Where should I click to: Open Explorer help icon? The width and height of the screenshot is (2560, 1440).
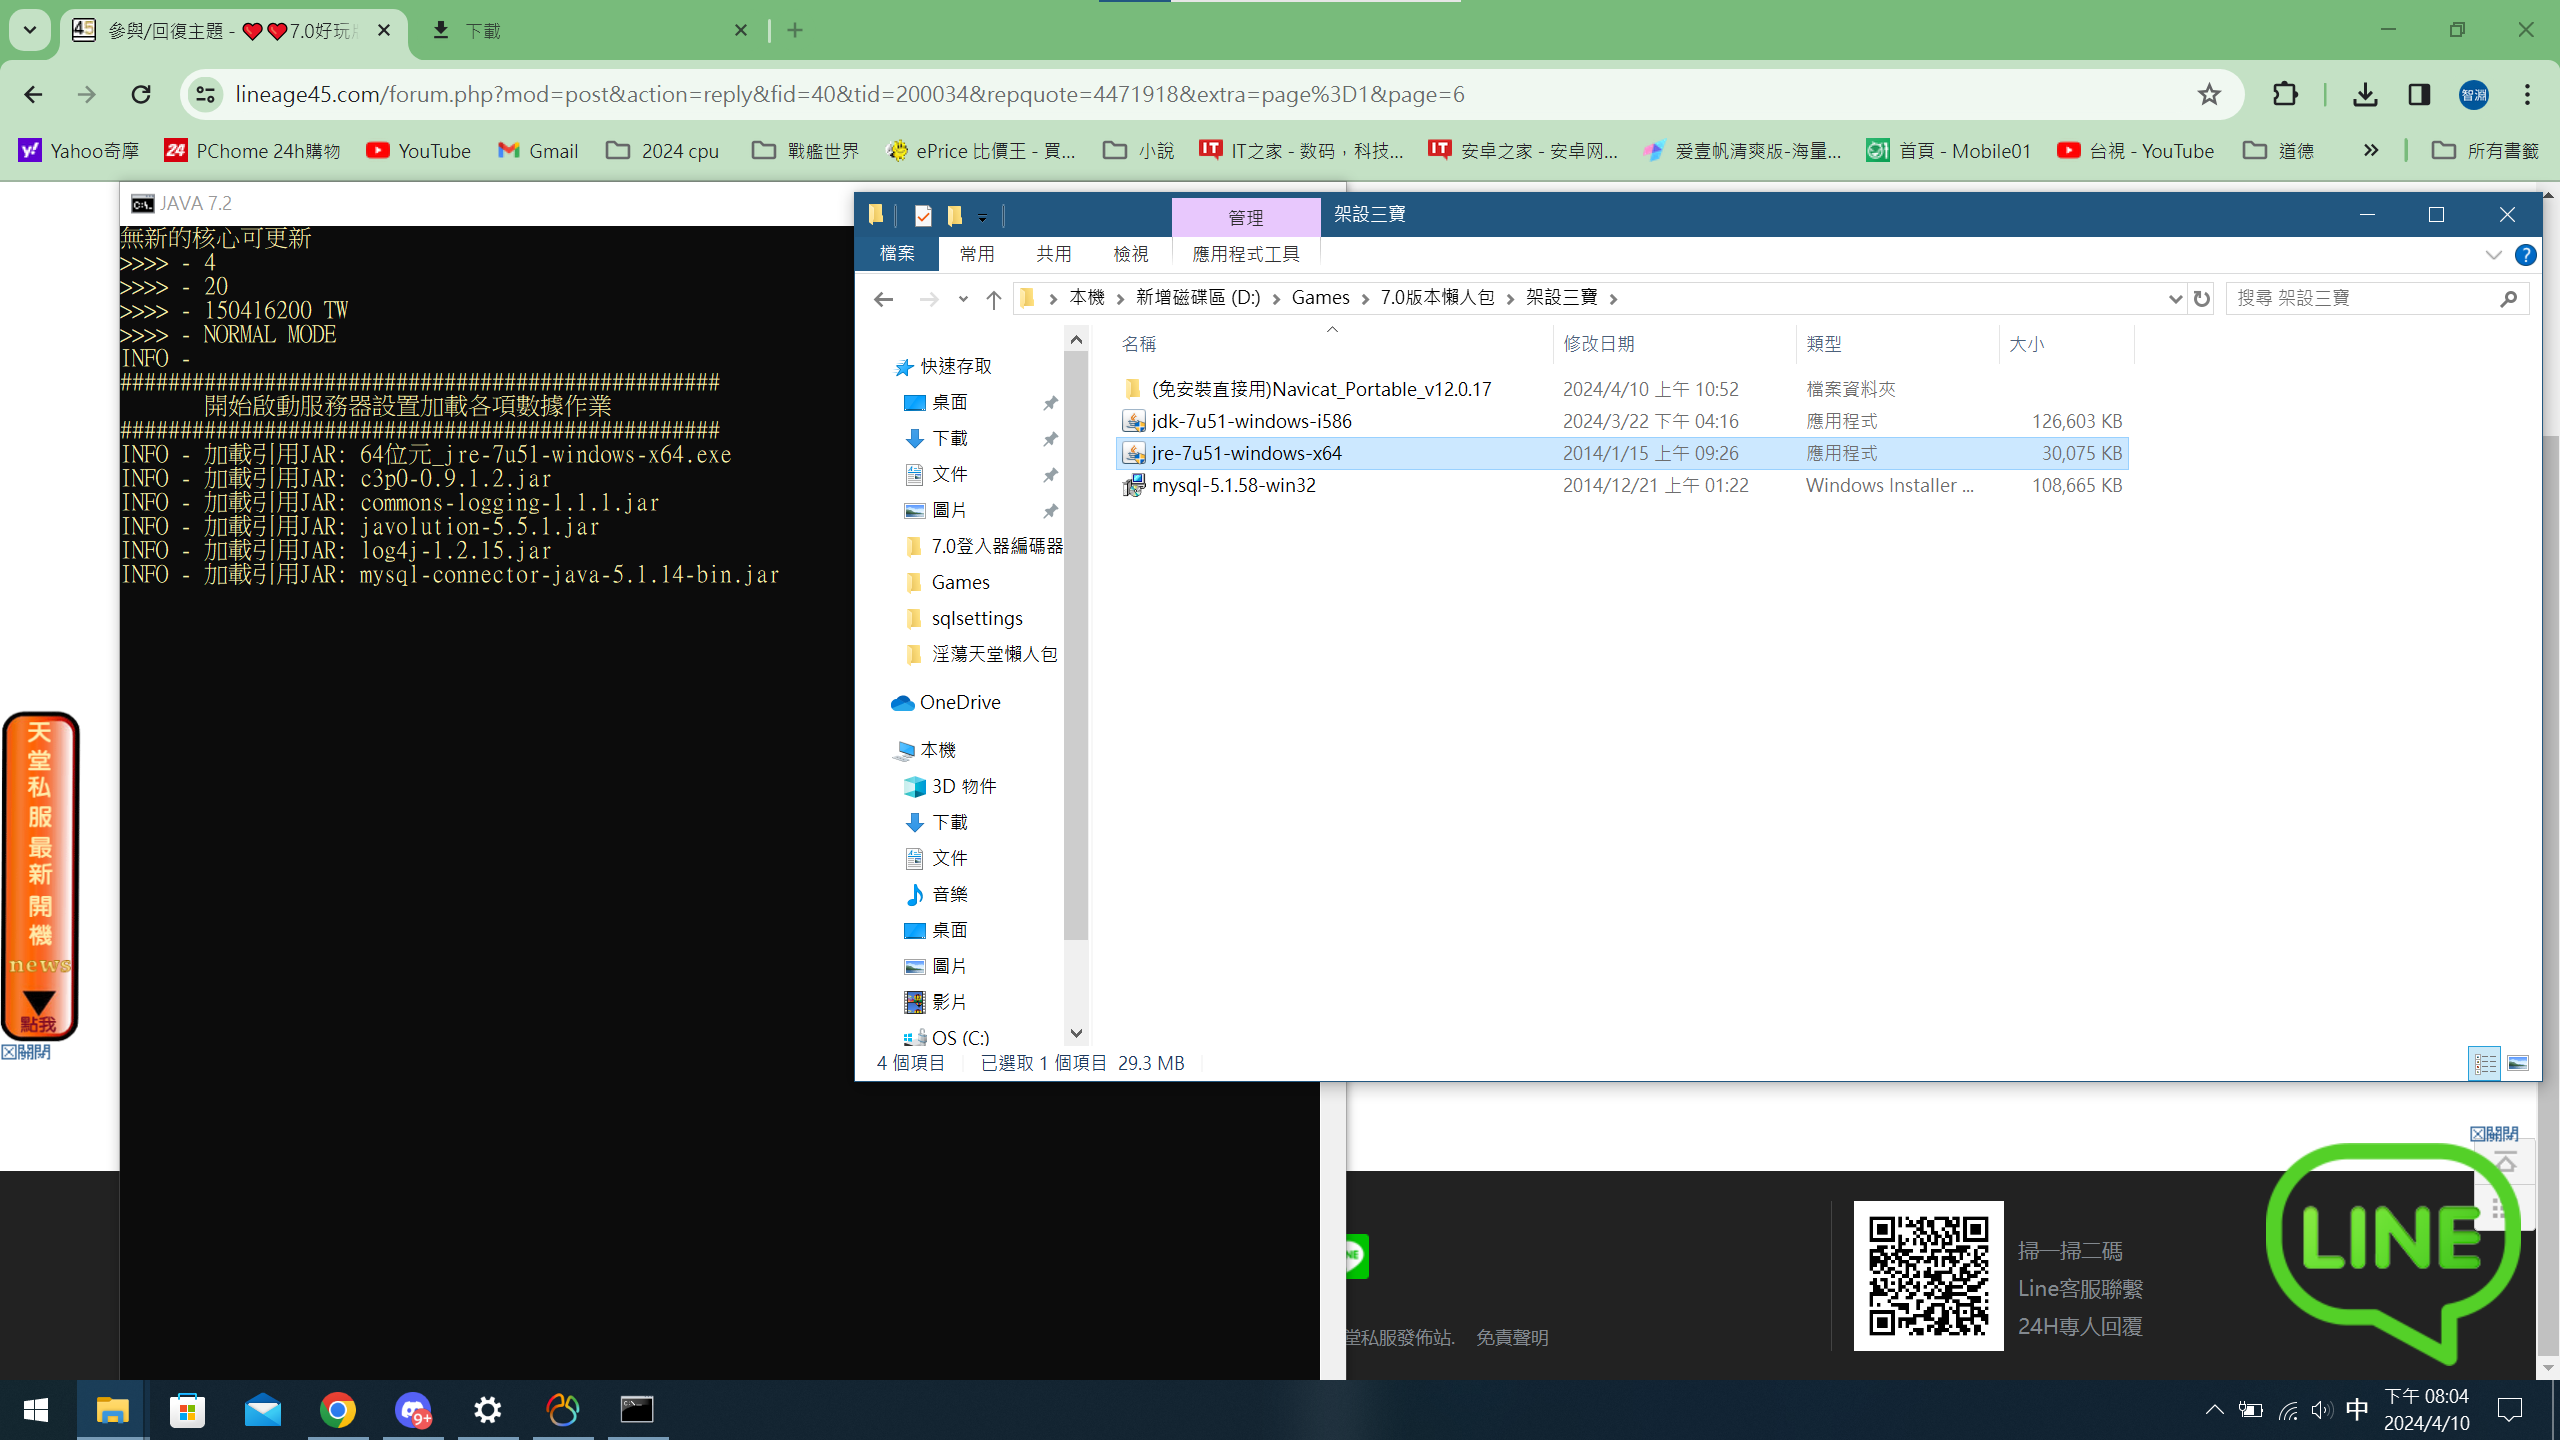(x=2525, y=255)
